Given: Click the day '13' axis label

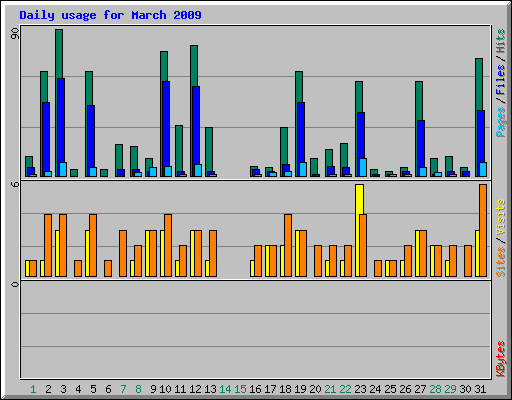Looking at the screenshot, I should pyautogui.click(x=210, y=389).
